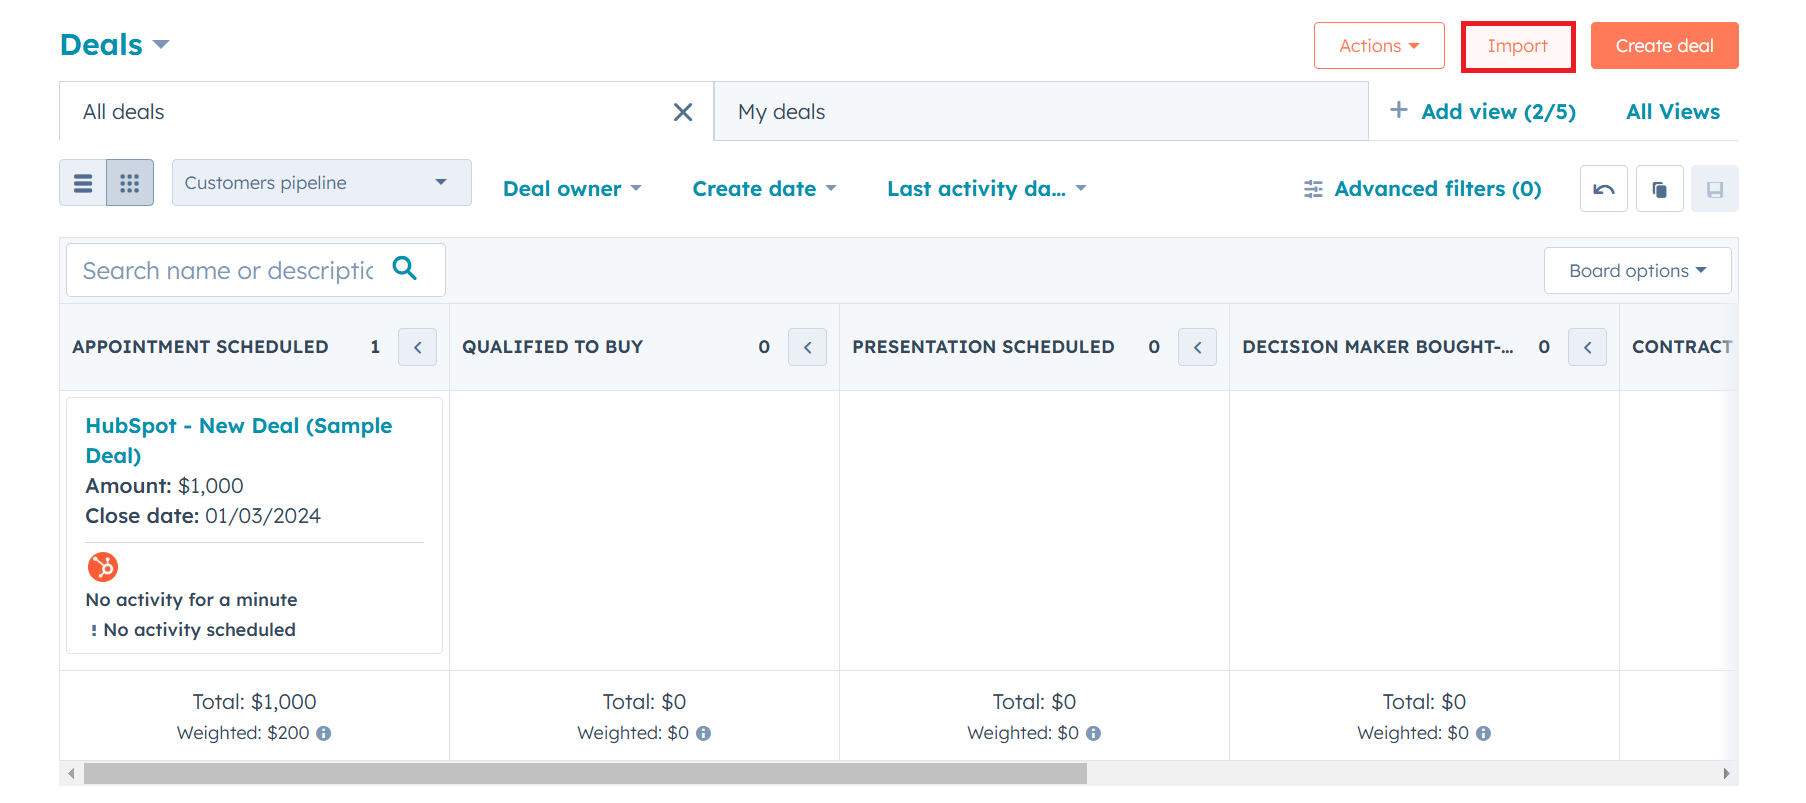Viewport: 1806px width, 803px height.
Task: Click No activity scheduled warning
Action: tap(194, 630)
